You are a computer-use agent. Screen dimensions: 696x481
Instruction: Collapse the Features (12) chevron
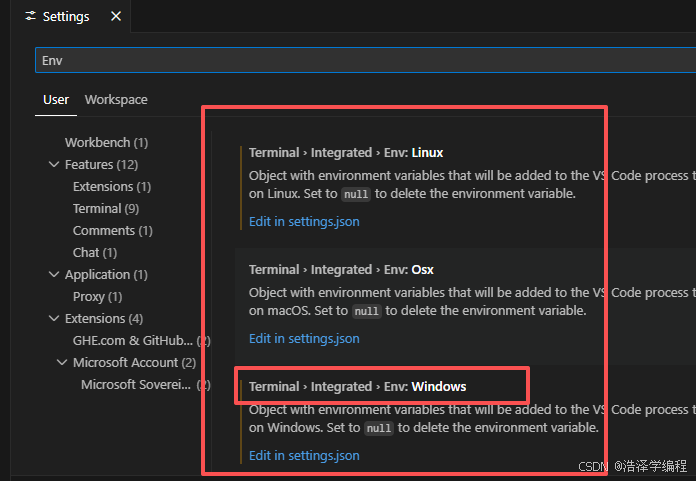(54, 165)
